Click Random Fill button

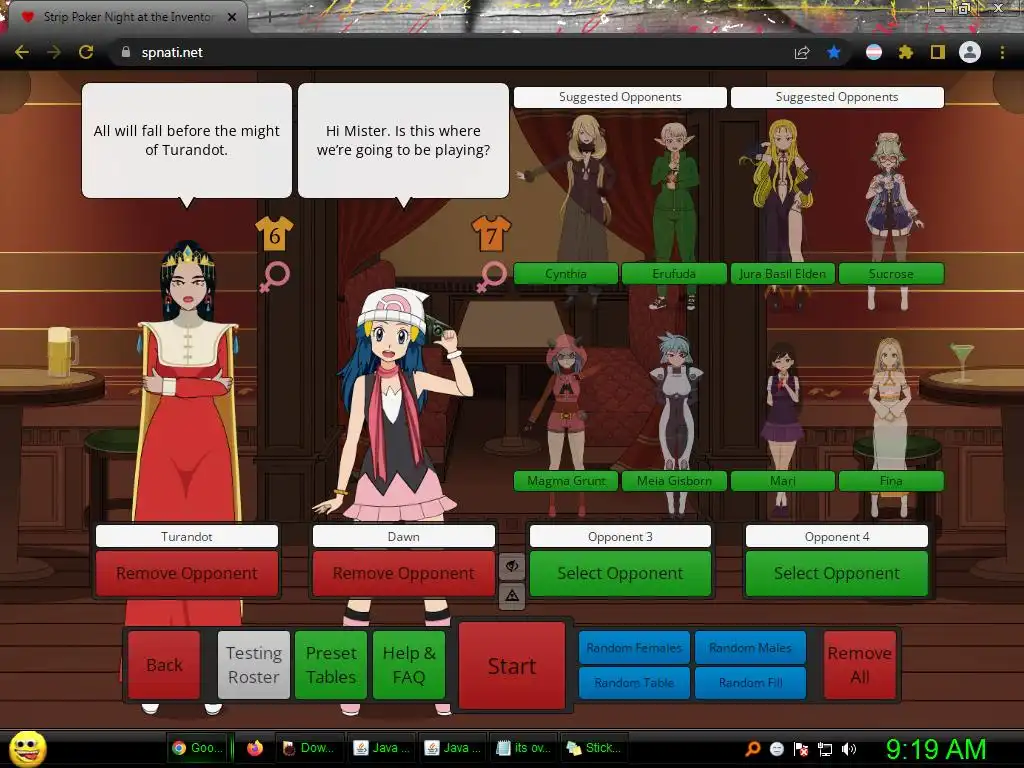[750, 682]
